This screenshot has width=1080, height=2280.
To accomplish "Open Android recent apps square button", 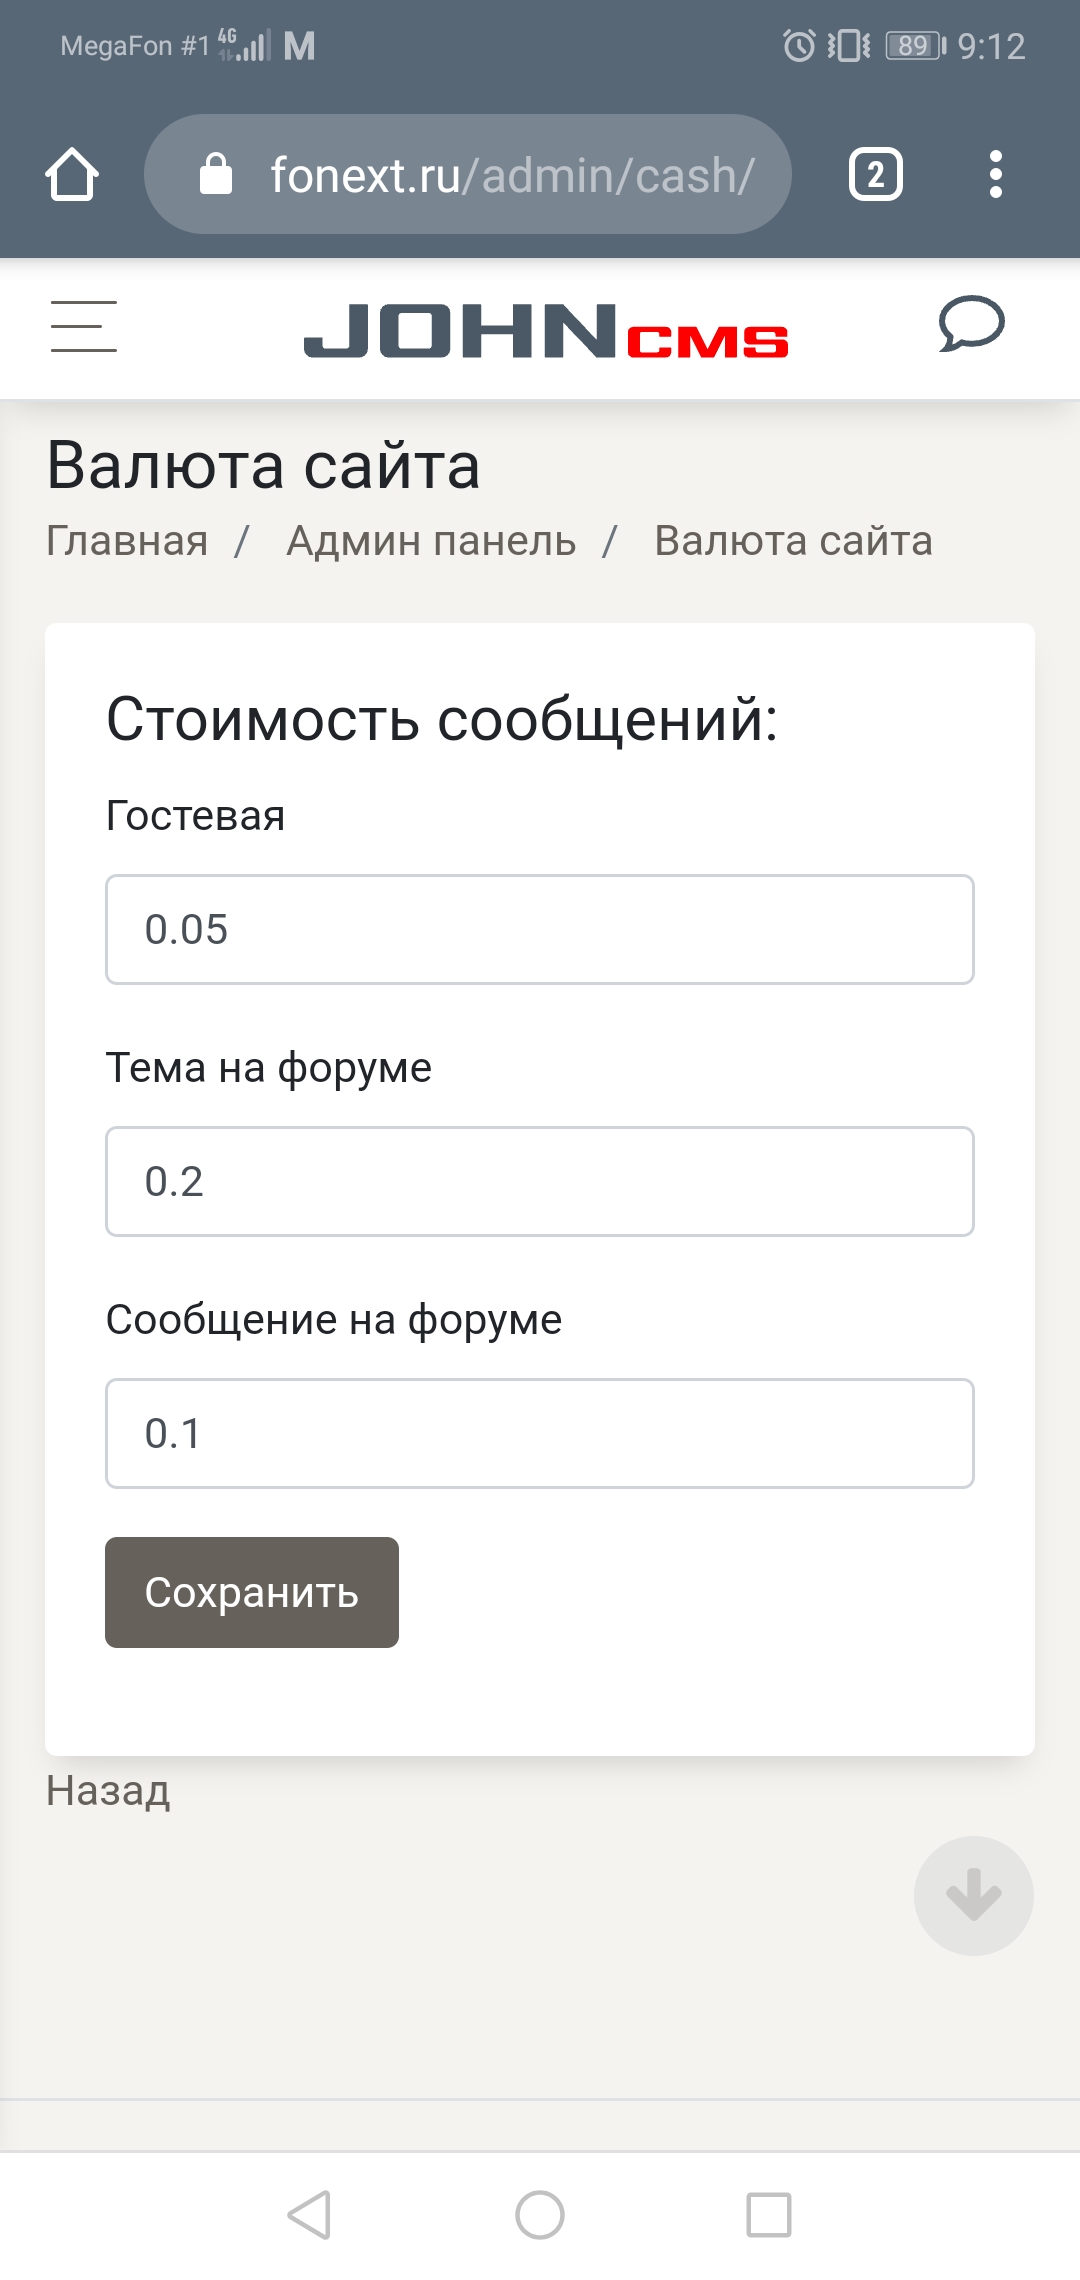I will (769, 2214).
